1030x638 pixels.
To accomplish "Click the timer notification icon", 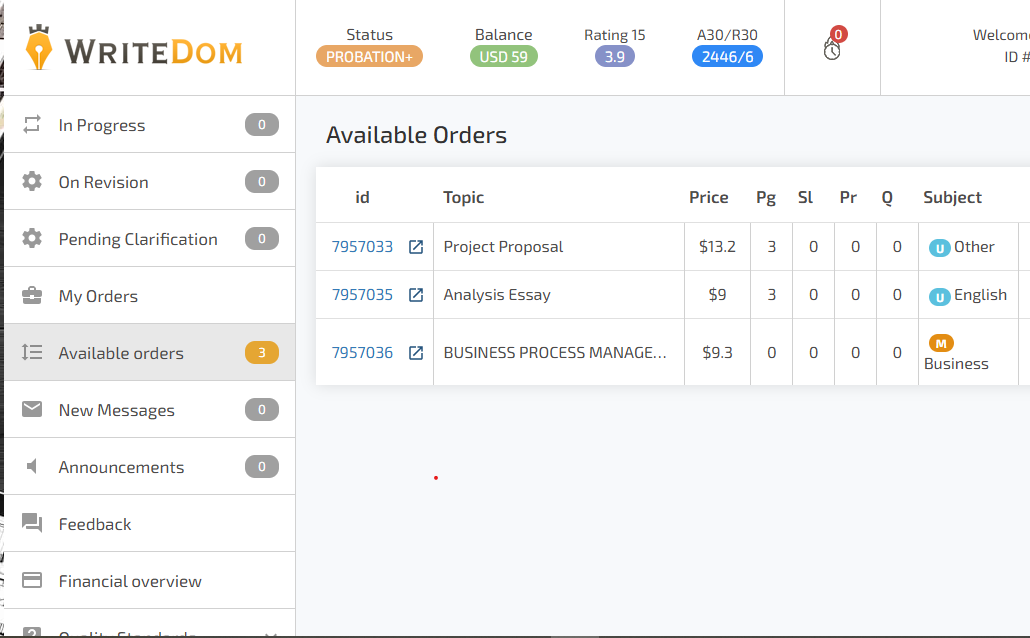I will pyautogui.click(x=832, y=49).
